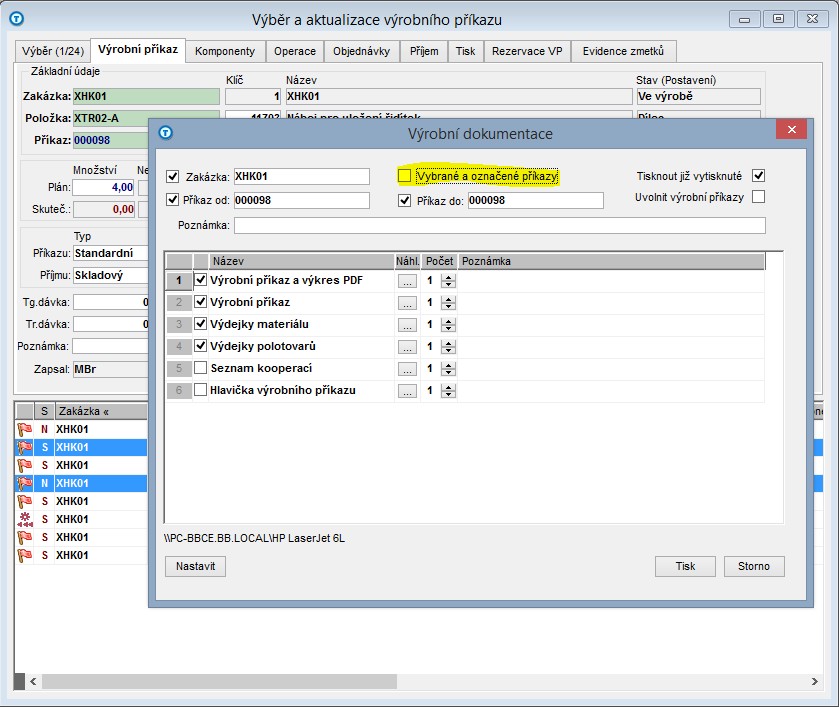Click the flag icon in first N XHK01 row
839x707 pixels.
25,429
